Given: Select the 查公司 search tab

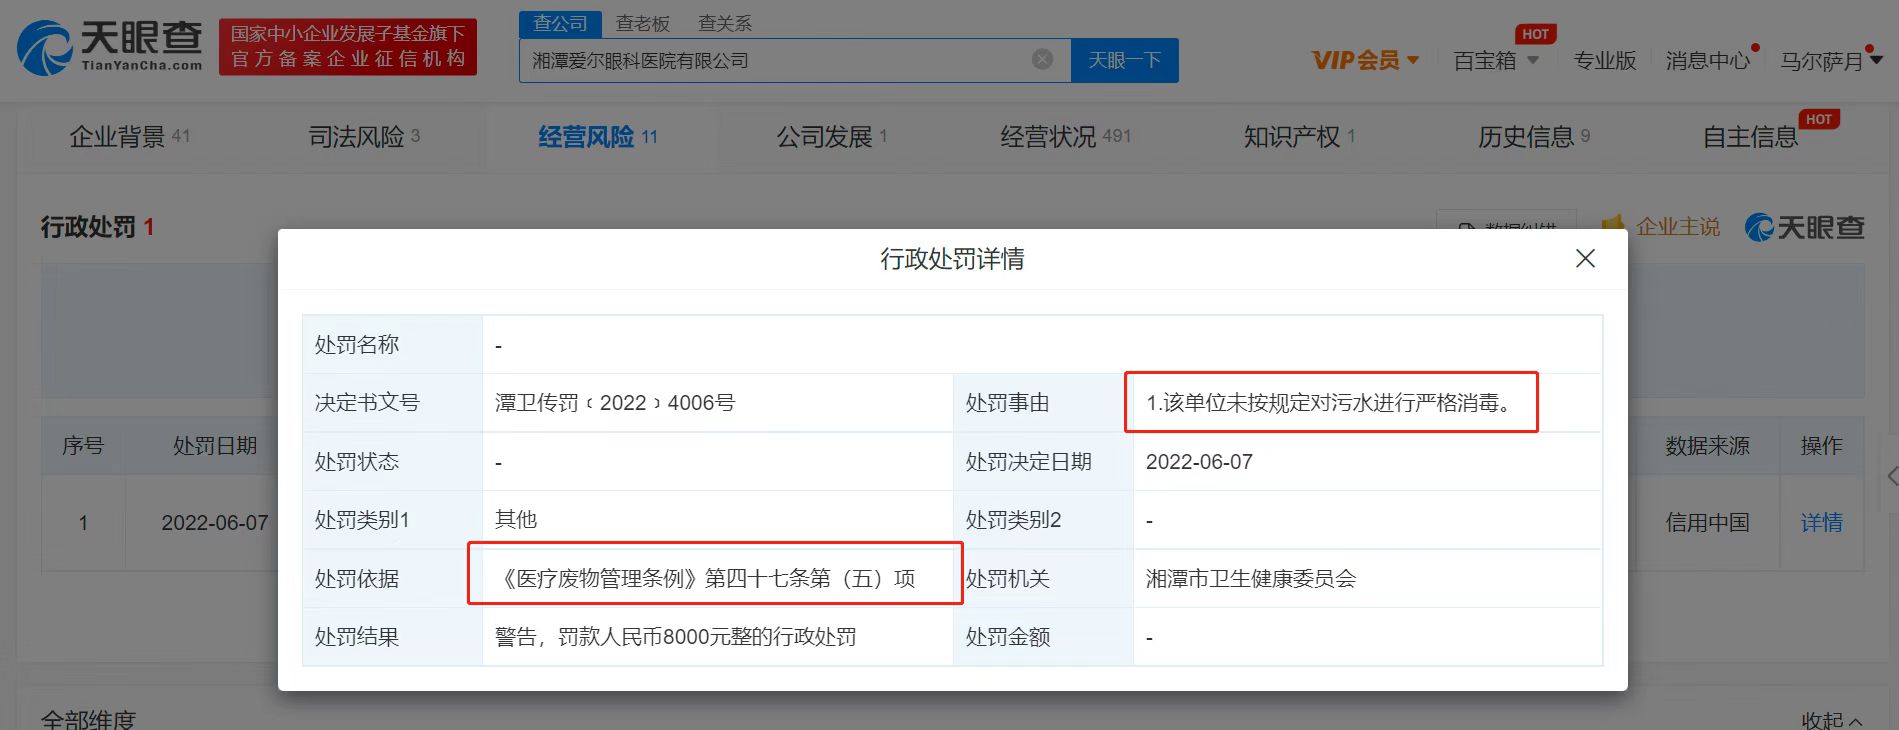Looking at the screenshot, I should coord(560,23).
